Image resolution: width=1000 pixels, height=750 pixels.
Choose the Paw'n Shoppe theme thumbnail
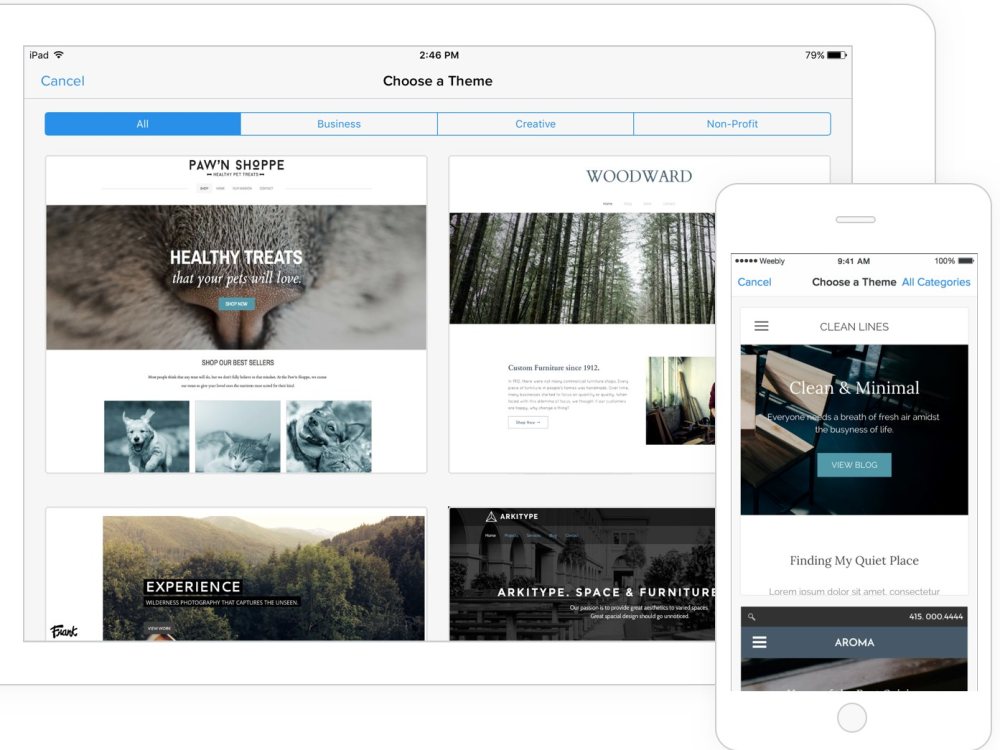pos(237,314)
